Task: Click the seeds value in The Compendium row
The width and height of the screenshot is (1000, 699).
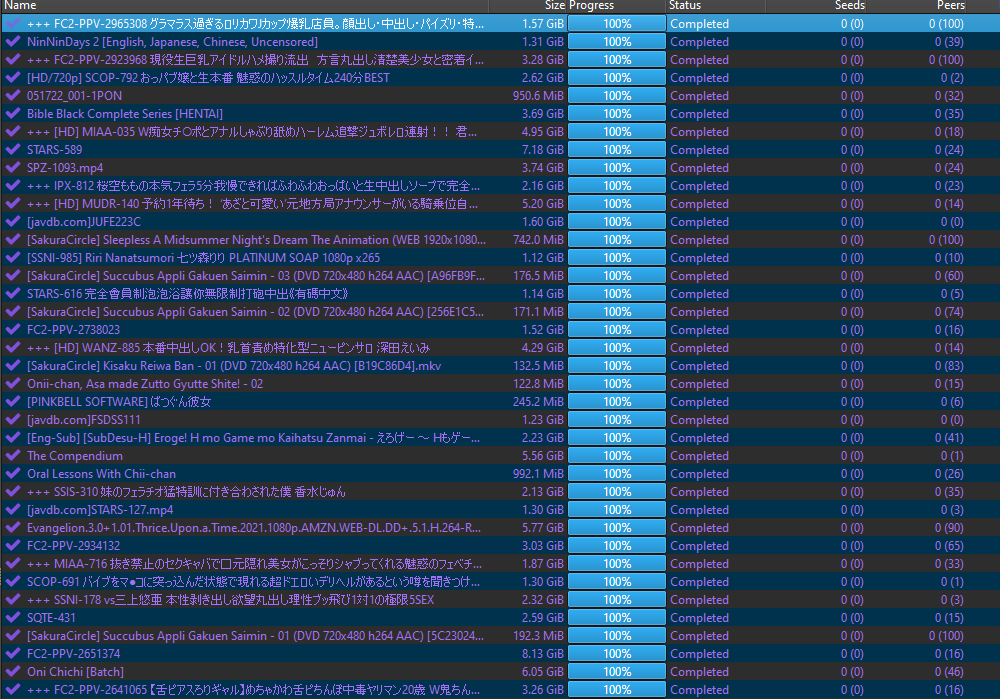Action: pyautogui.click(x=852, y=456)
